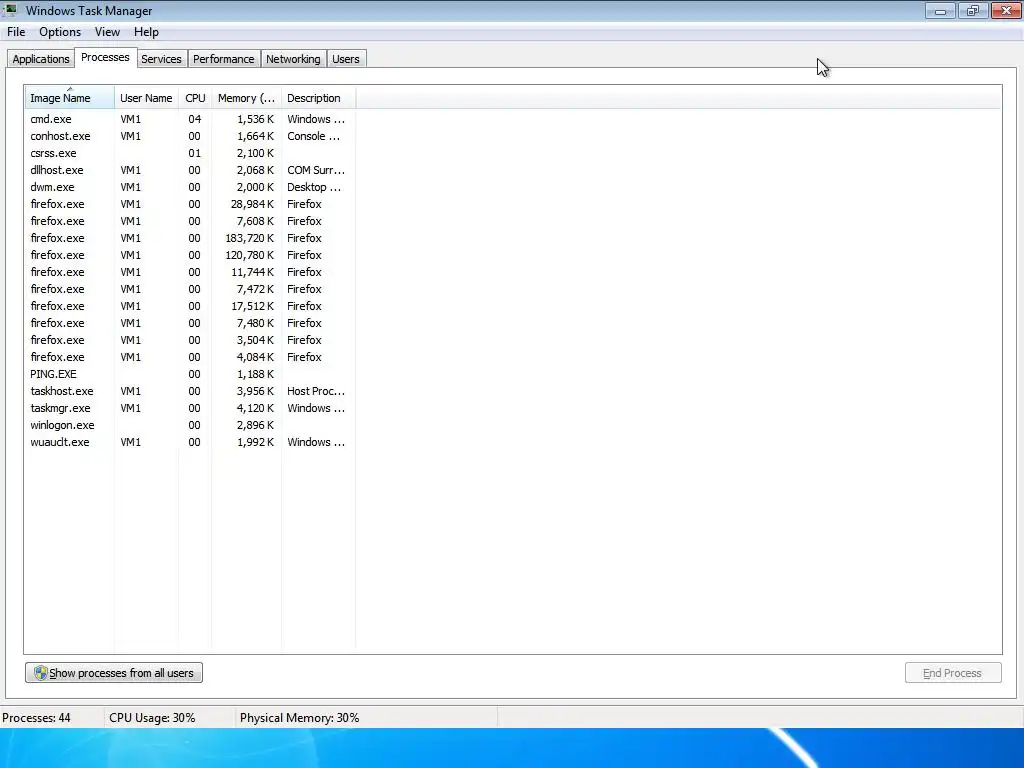
Task: Click the 'Console ...' description cell
Action: (x=313, y=136)
